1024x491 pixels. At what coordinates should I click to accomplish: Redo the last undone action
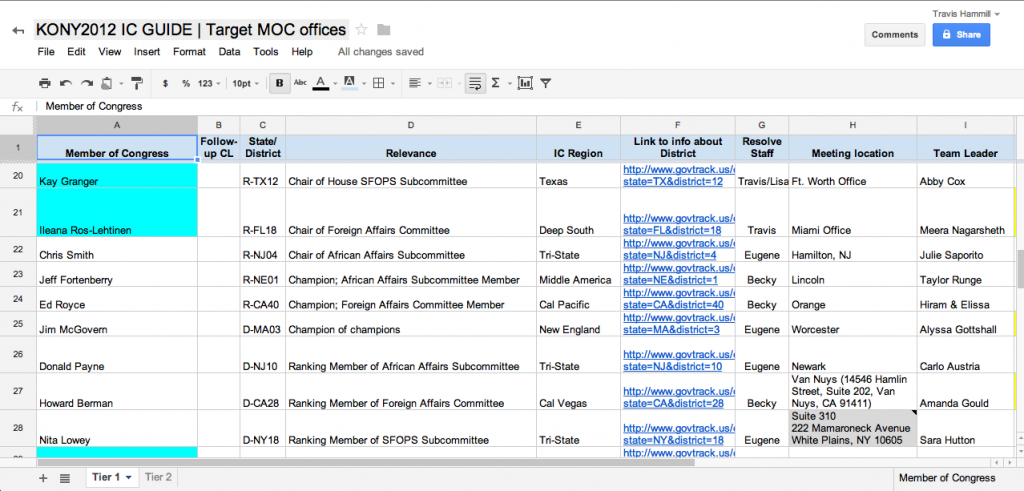86,84
